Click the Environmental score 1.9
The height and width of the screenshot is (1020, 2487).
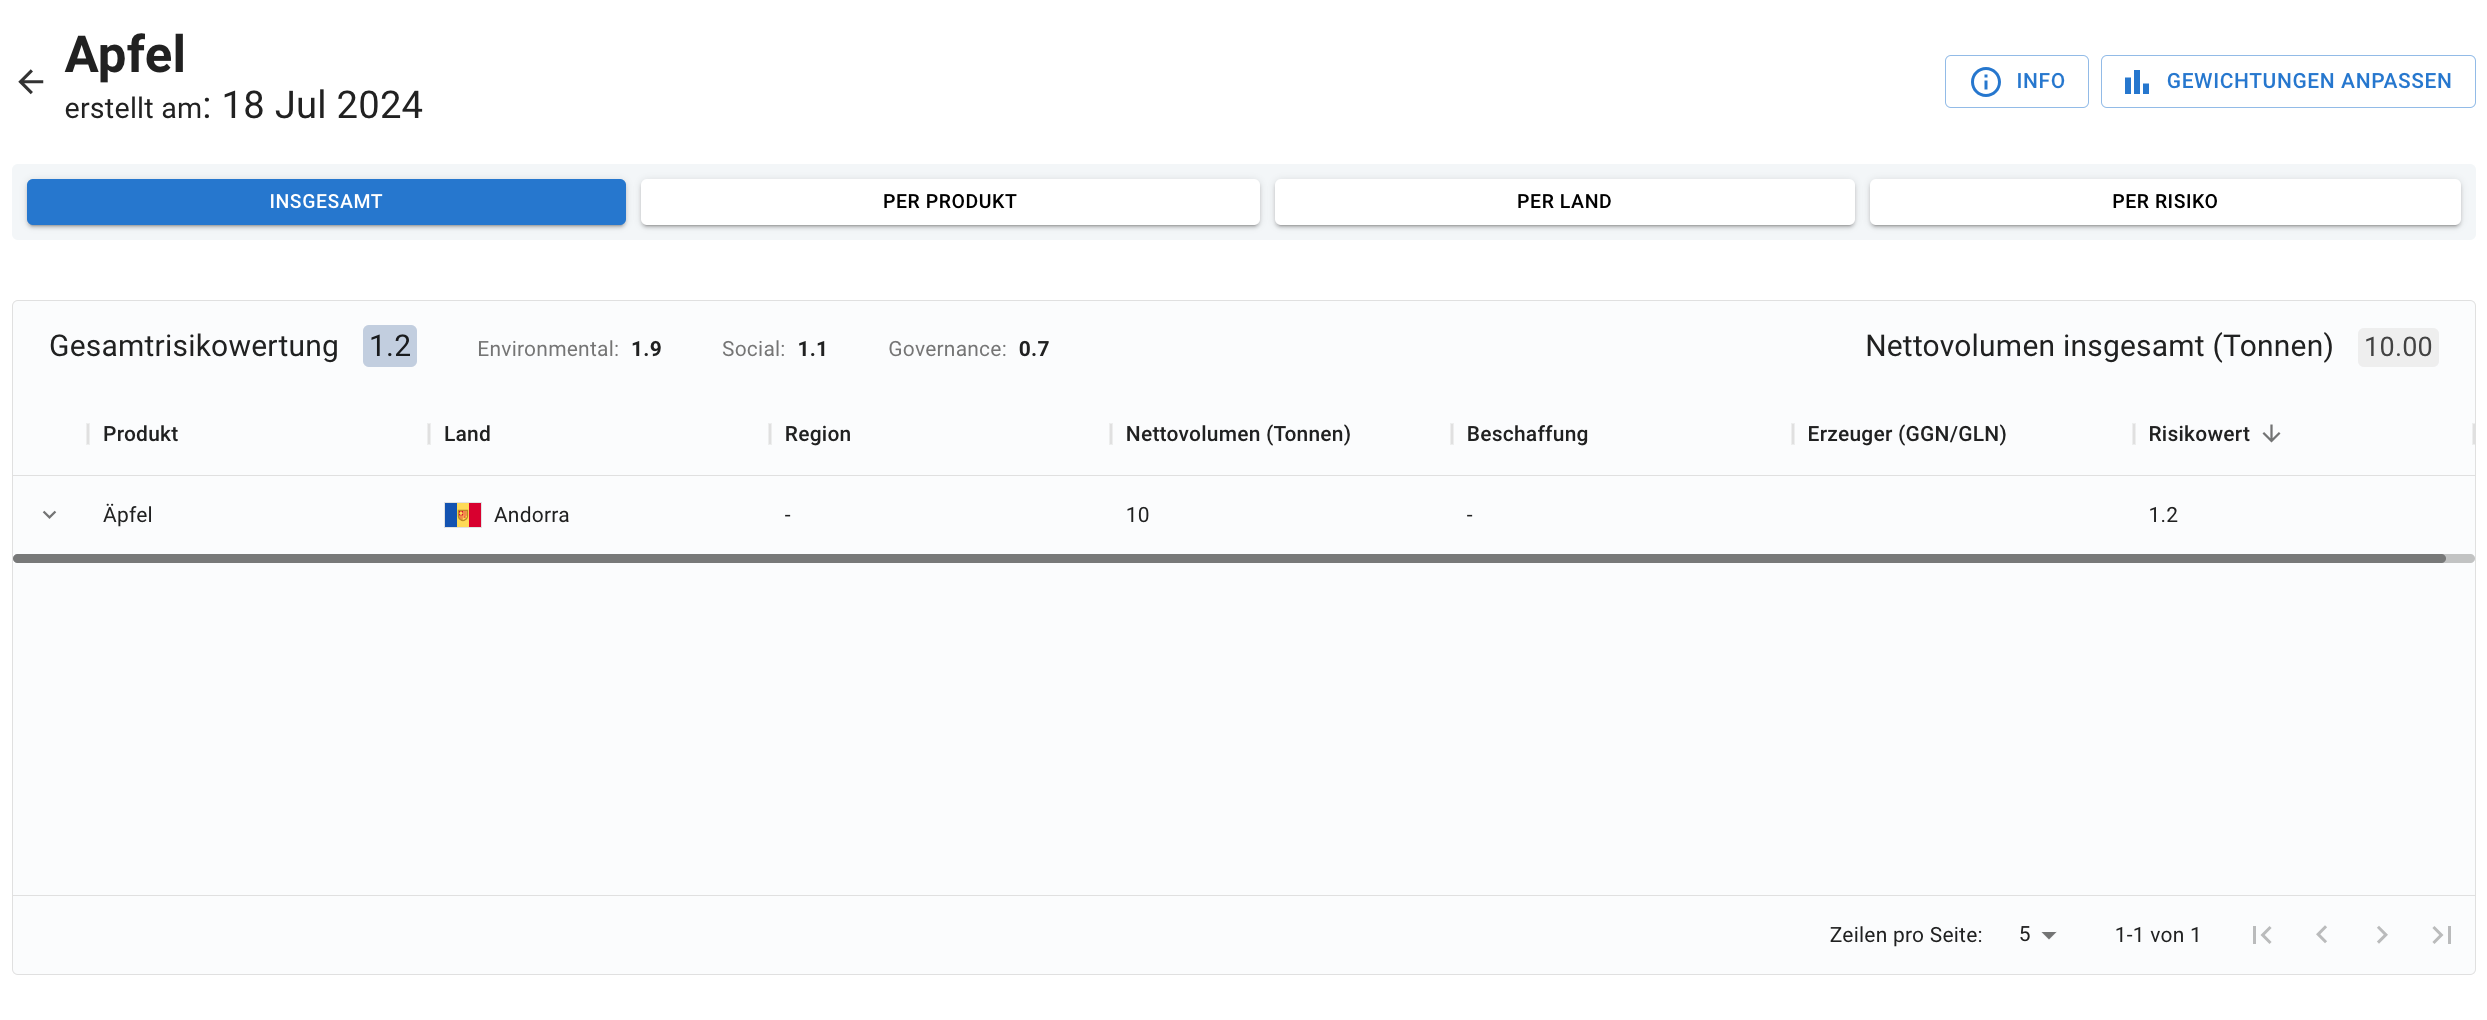tap(647, 349)
